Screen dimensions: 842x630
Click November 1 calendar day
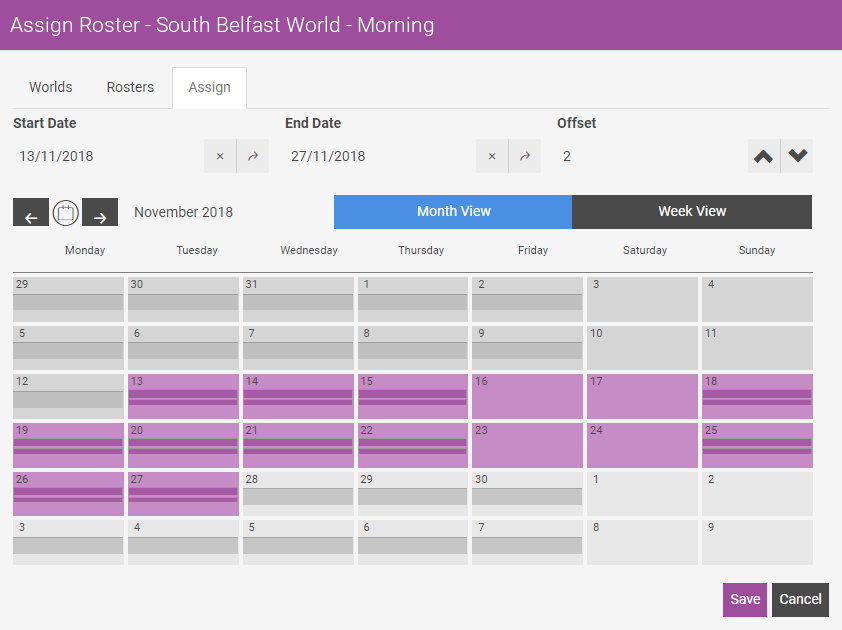coord(413,299)
